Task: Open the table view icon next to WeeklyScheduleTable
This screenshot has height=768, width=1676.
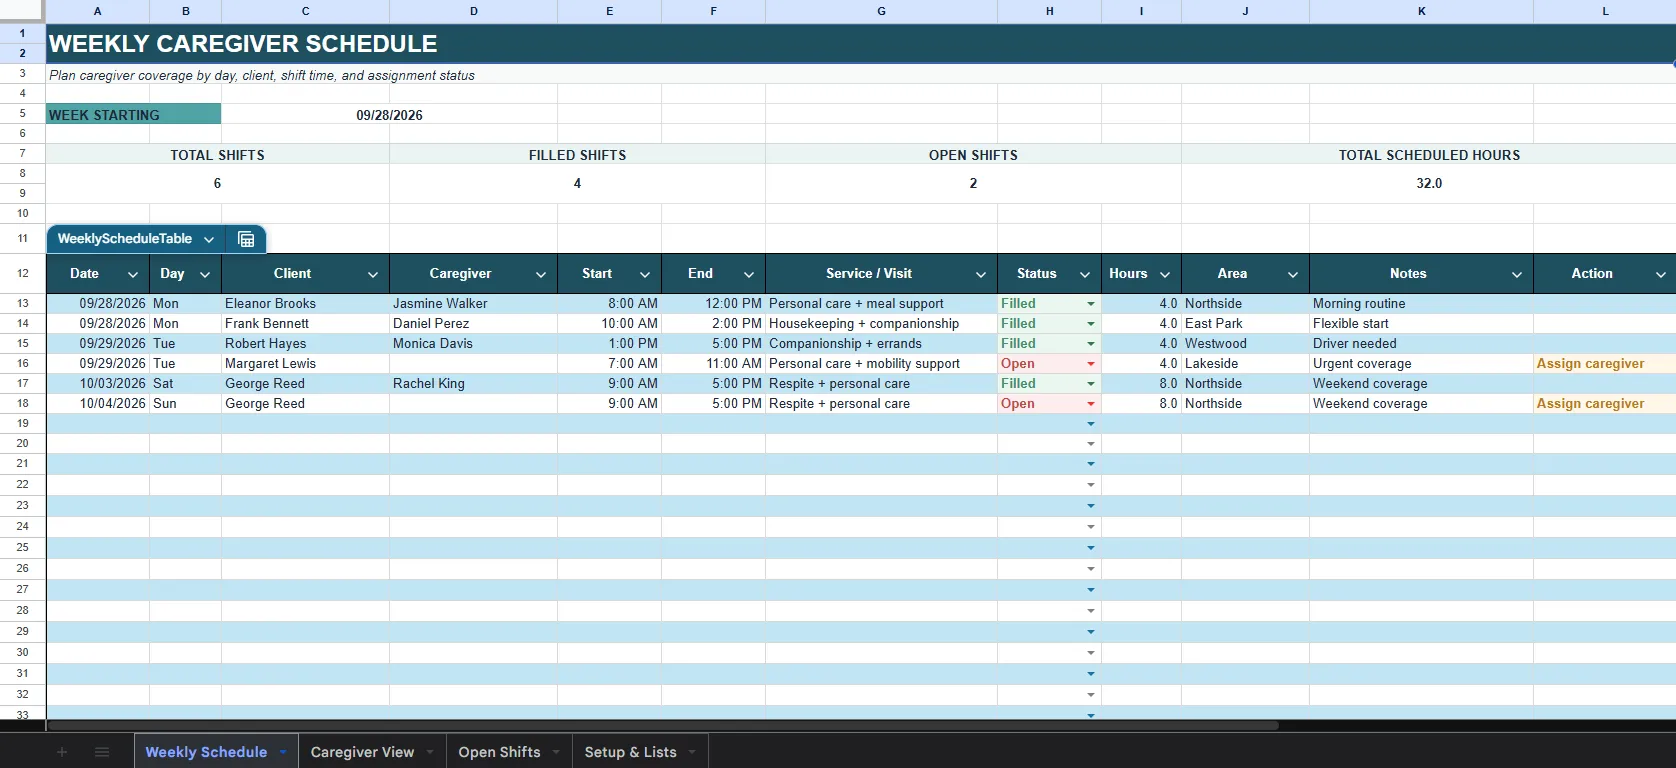Action: [246, 239]
